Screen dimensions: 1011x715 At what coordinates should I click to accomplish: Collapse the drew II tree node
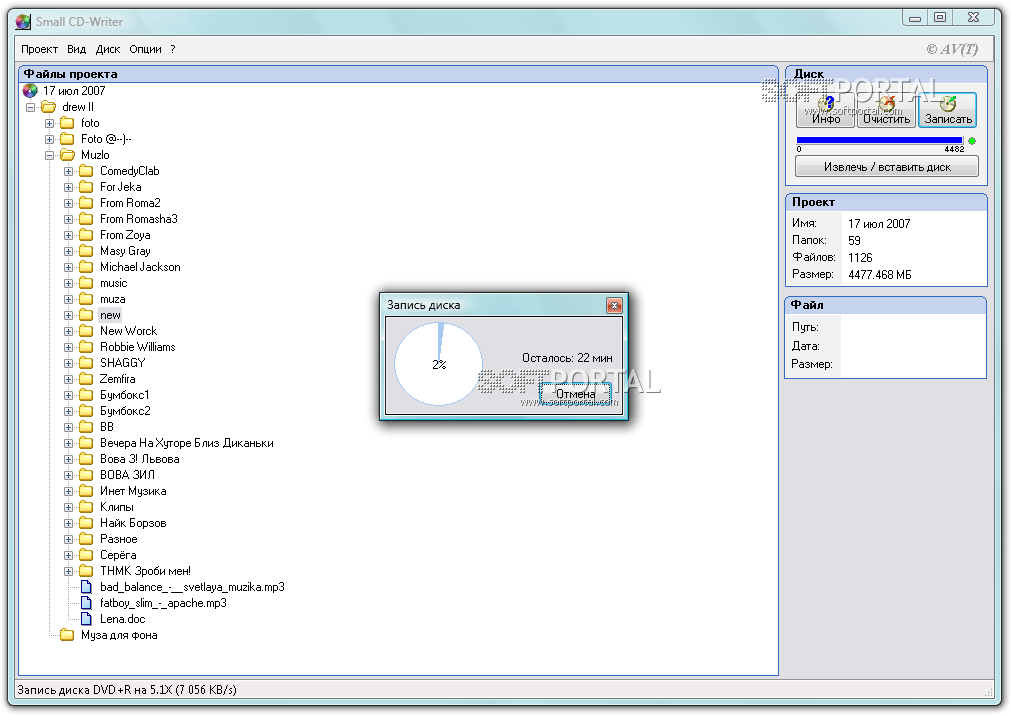click(31, 107)
